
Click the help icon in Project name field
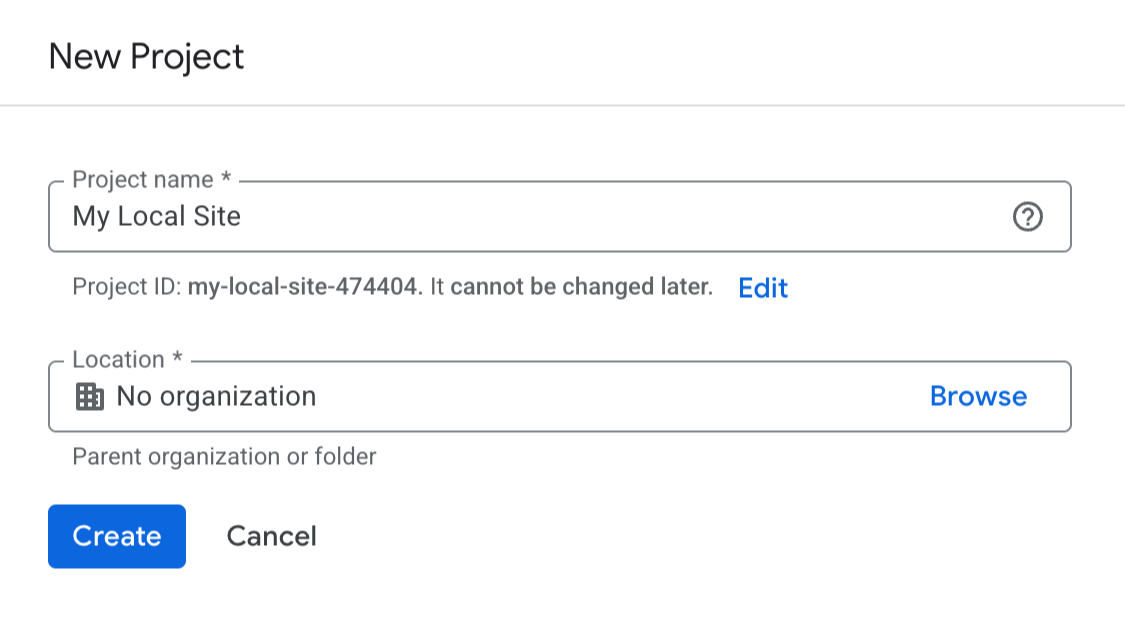pos(1027,216)
